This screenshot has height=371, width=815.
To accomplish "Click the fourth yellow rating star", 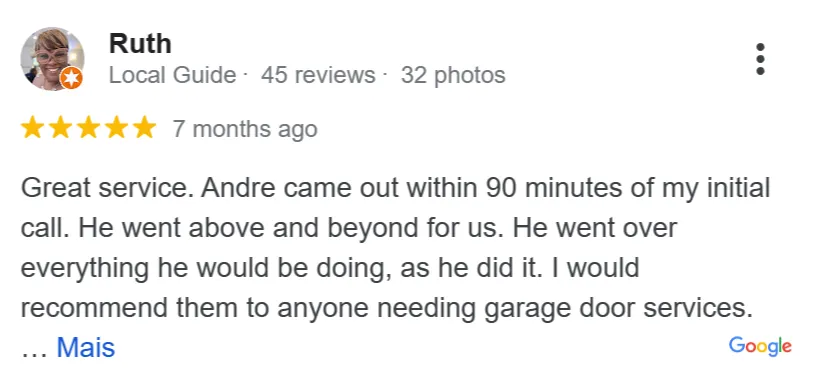I will [116, 128].
